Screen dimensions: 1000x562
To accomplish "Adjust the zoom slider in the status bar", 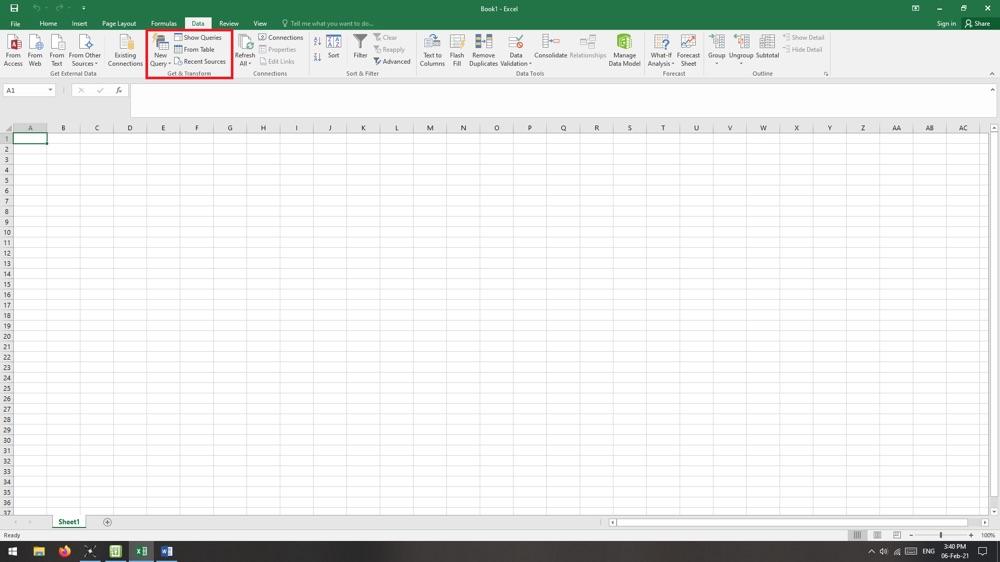I will tap(940, 535).
